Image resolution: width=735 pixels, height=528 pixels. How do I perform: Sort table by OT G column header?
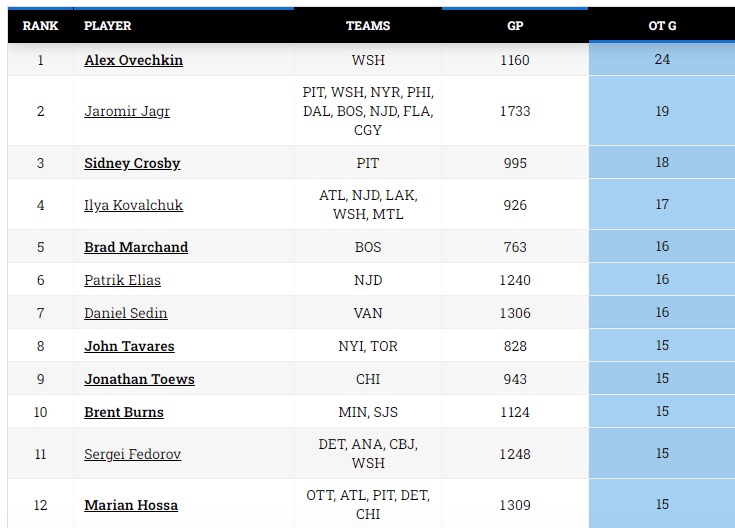662,26
